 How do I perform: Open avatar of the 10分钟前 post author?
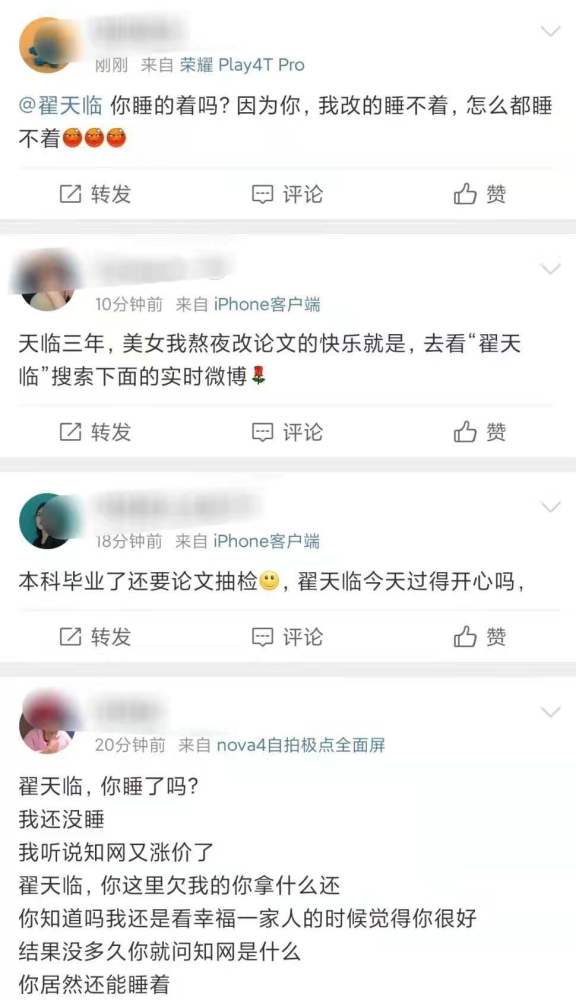(x=48, y=283)
